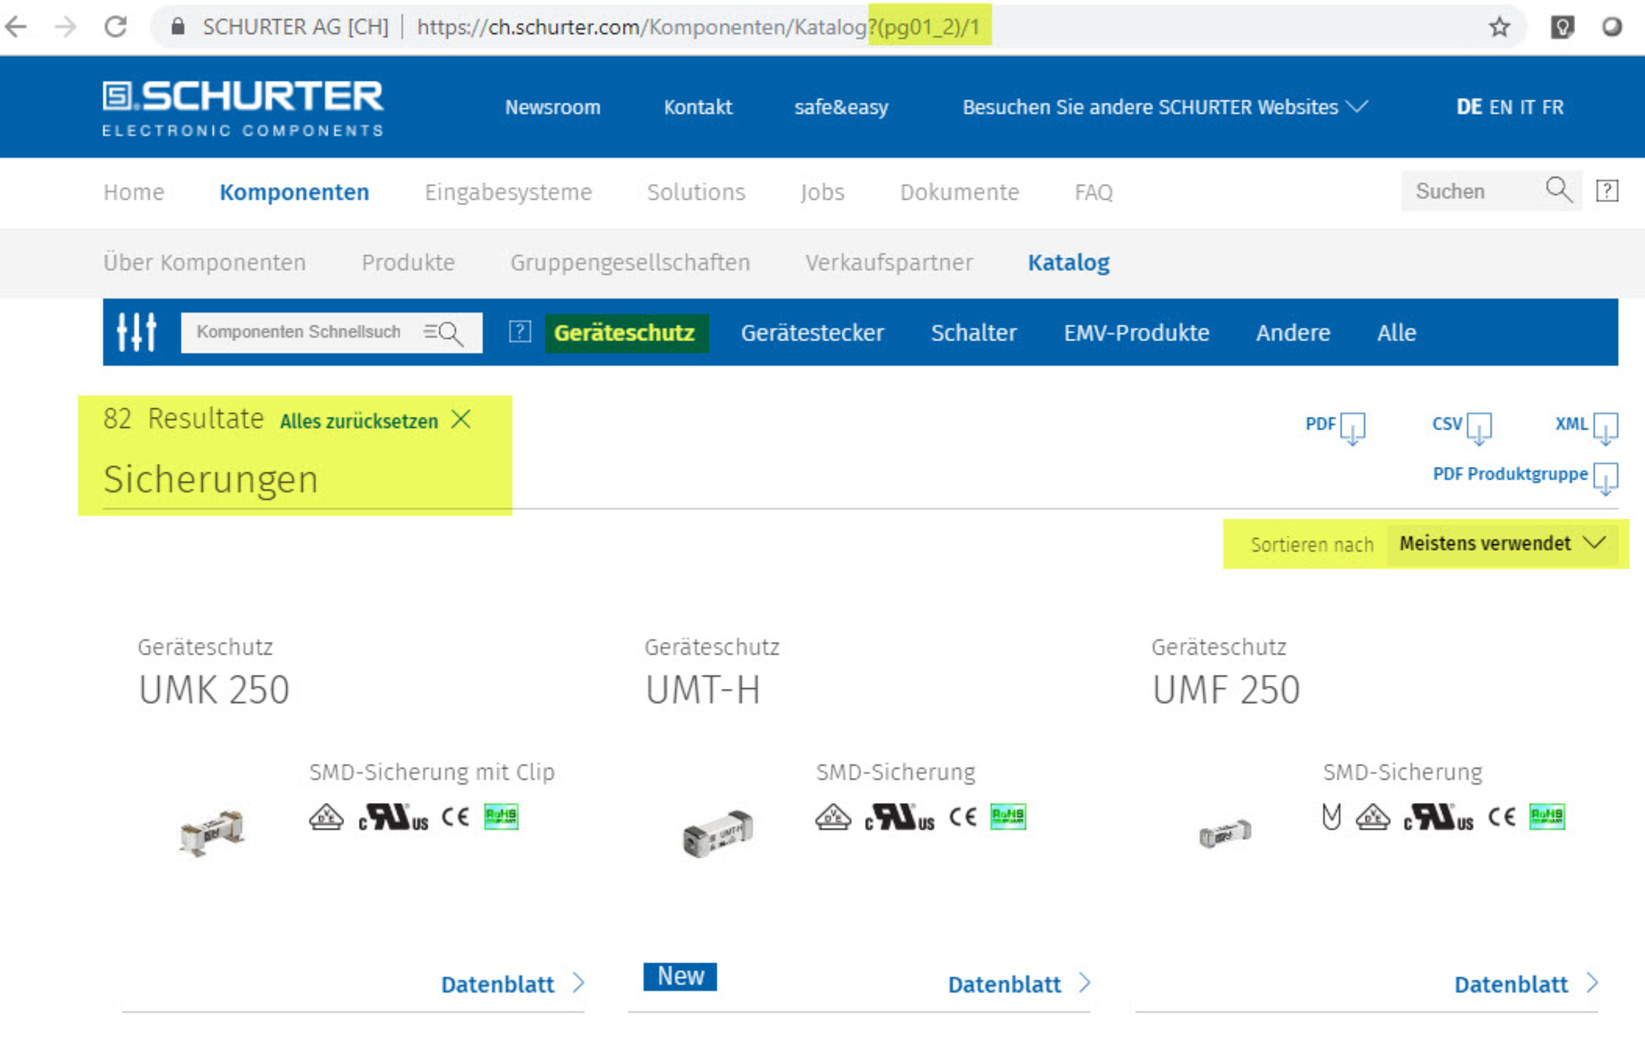The width and height of the screenshot is (1645, 1041).
Task: Reset all filters with X icon
Action: [461, 420]
